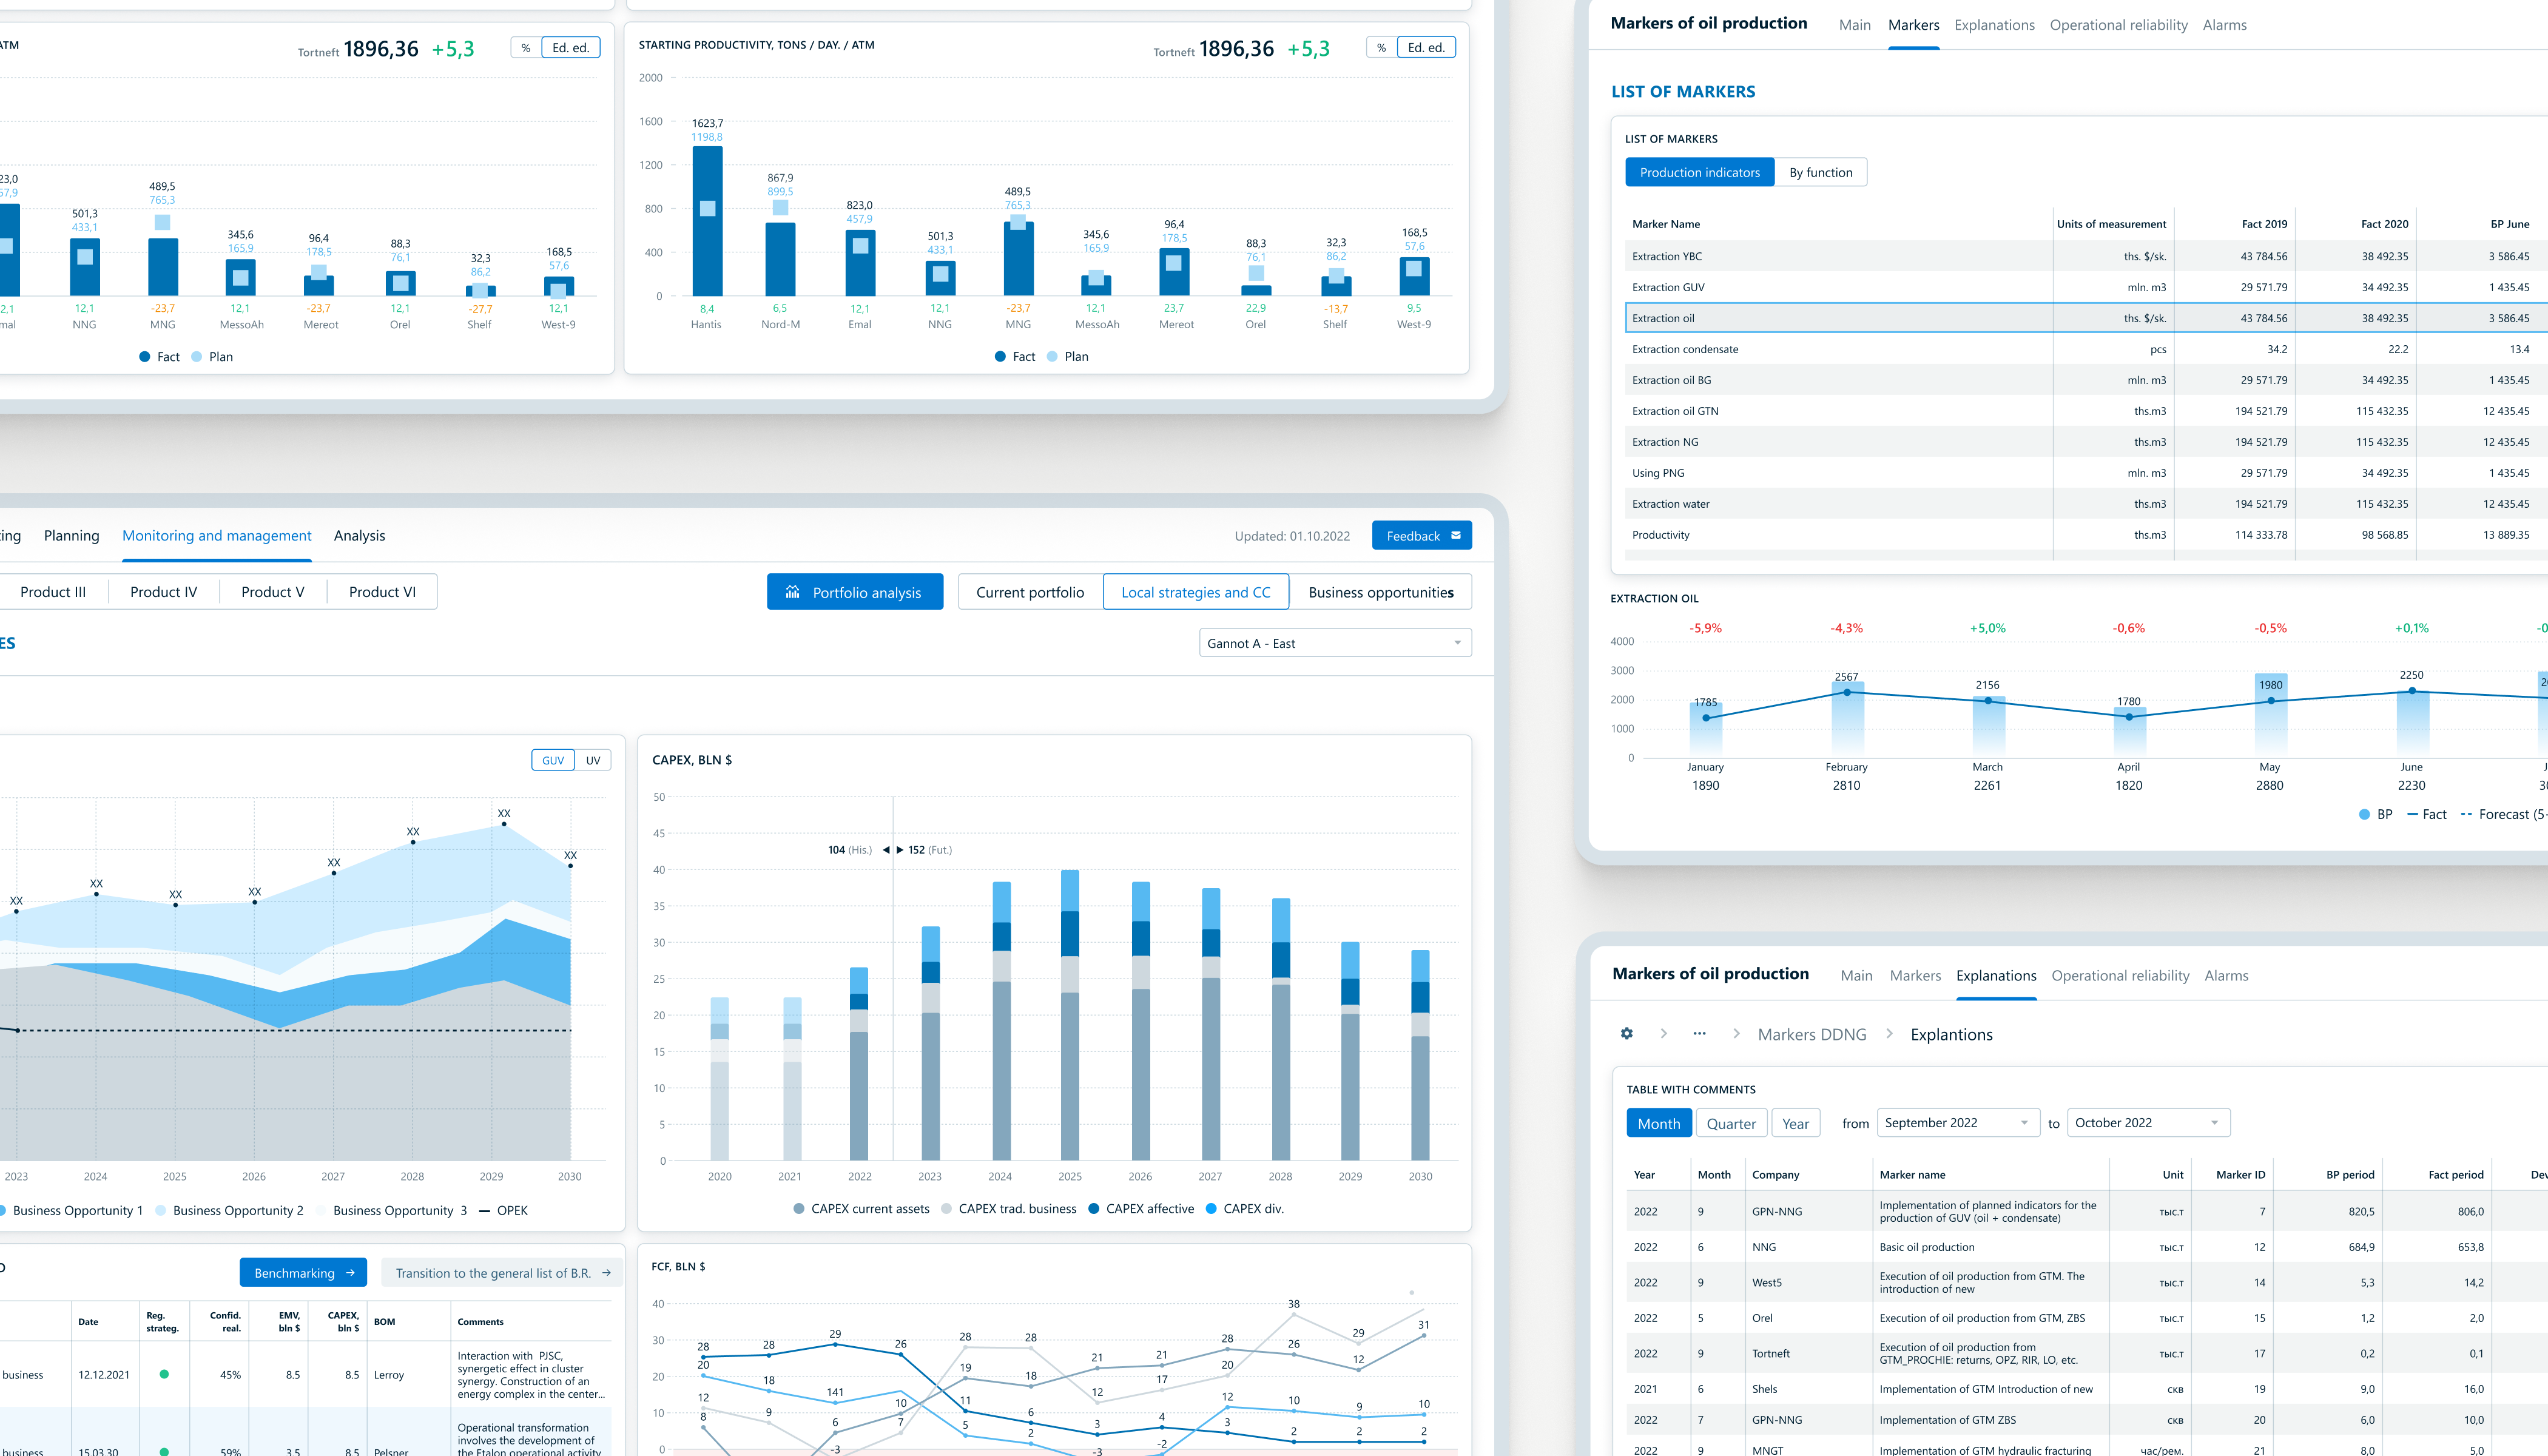The image size is (2548, 1456).
Task: Open Markers tab in the Table with Comments window
Action: [x=1915, y=975]
